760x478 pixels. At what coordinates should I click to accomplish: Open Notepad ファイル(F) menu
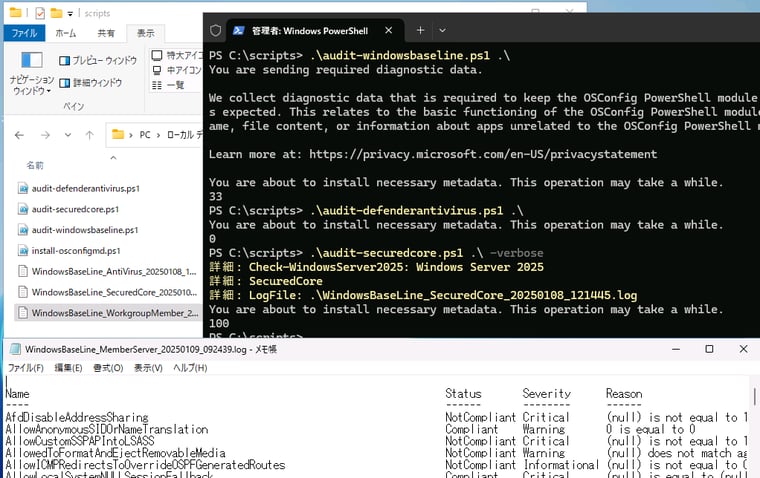coord(26,368)
